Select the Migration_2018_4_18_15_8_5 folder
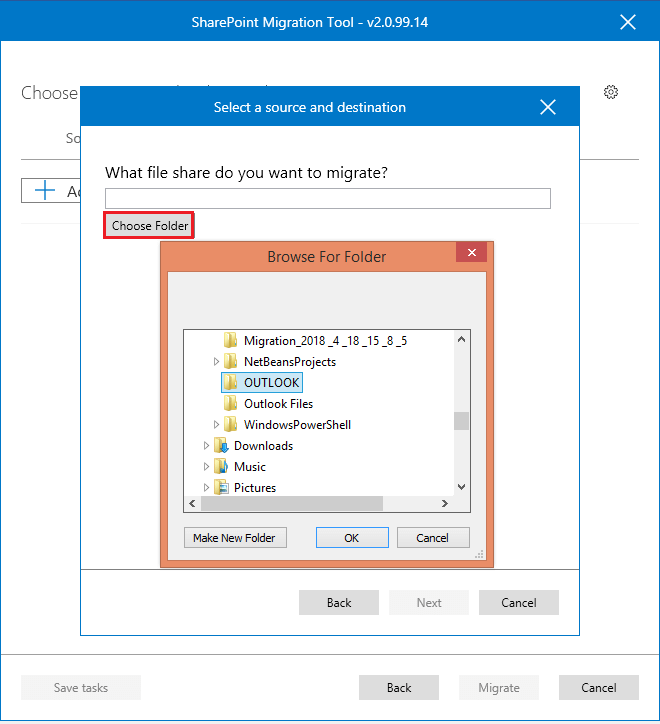 (325, 341)
